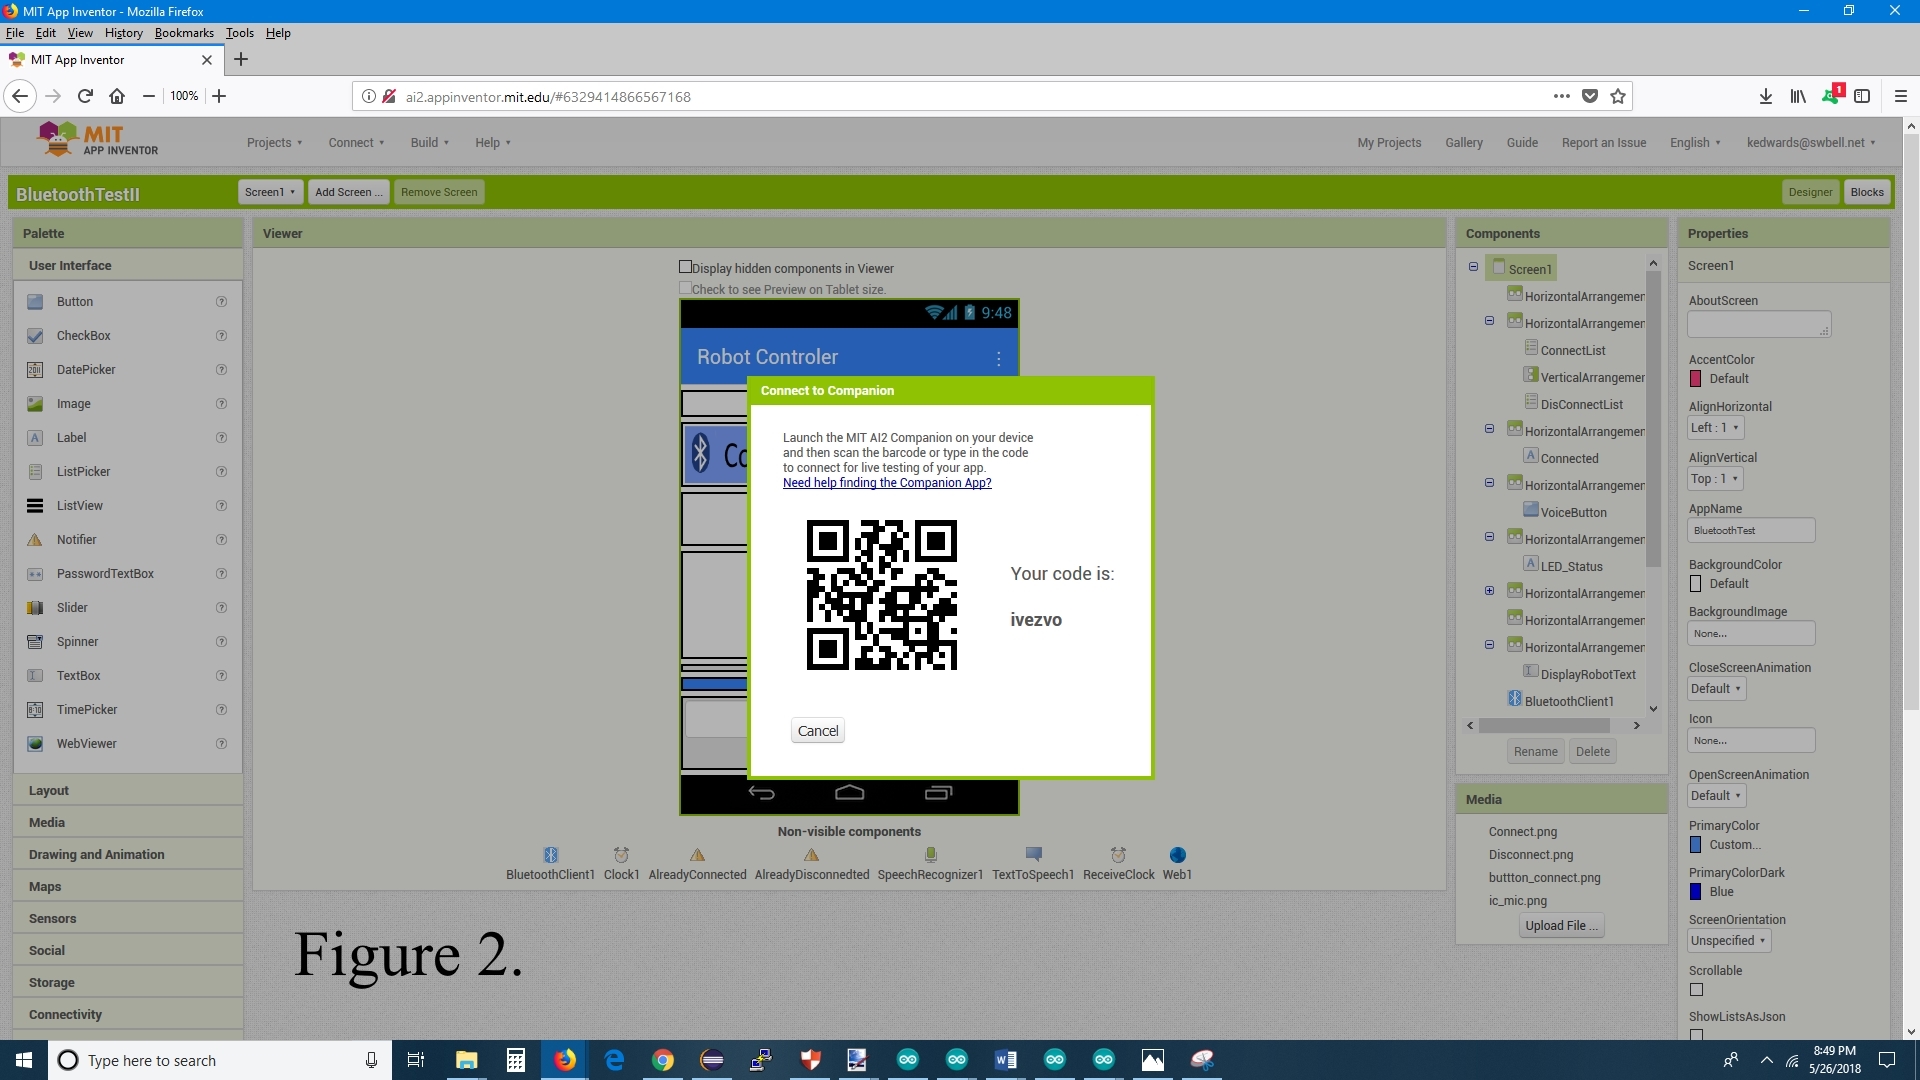This screenshot has width=1920, height=1080.
Task: Open the Firefox History menu
Action: click(124, 33)
